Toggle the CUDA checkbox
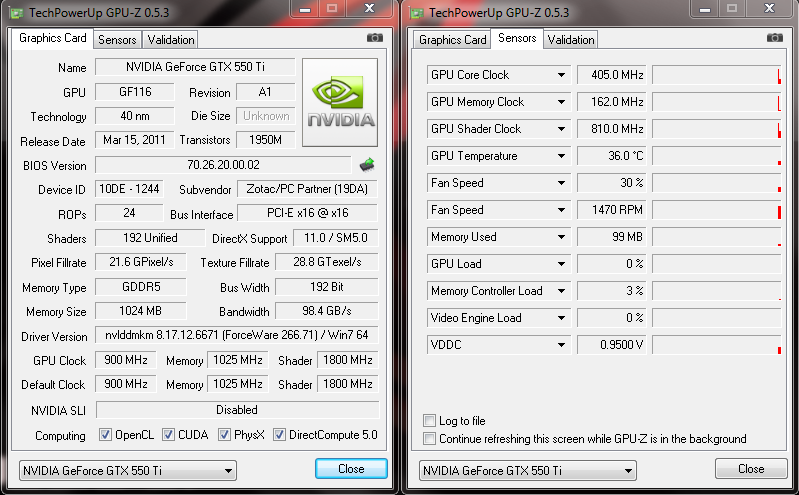 coord(168,435)
